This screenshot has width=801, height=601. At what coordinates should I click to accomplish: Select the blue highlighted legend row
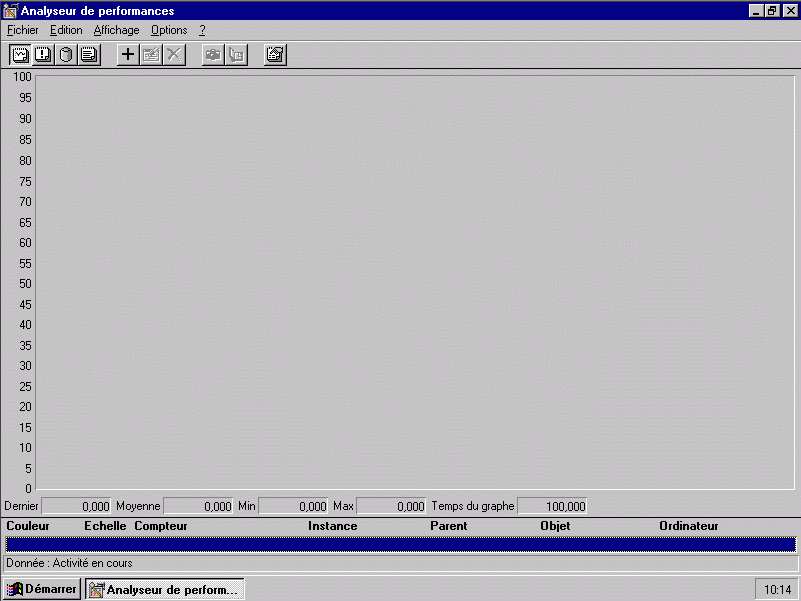(400, 544)
